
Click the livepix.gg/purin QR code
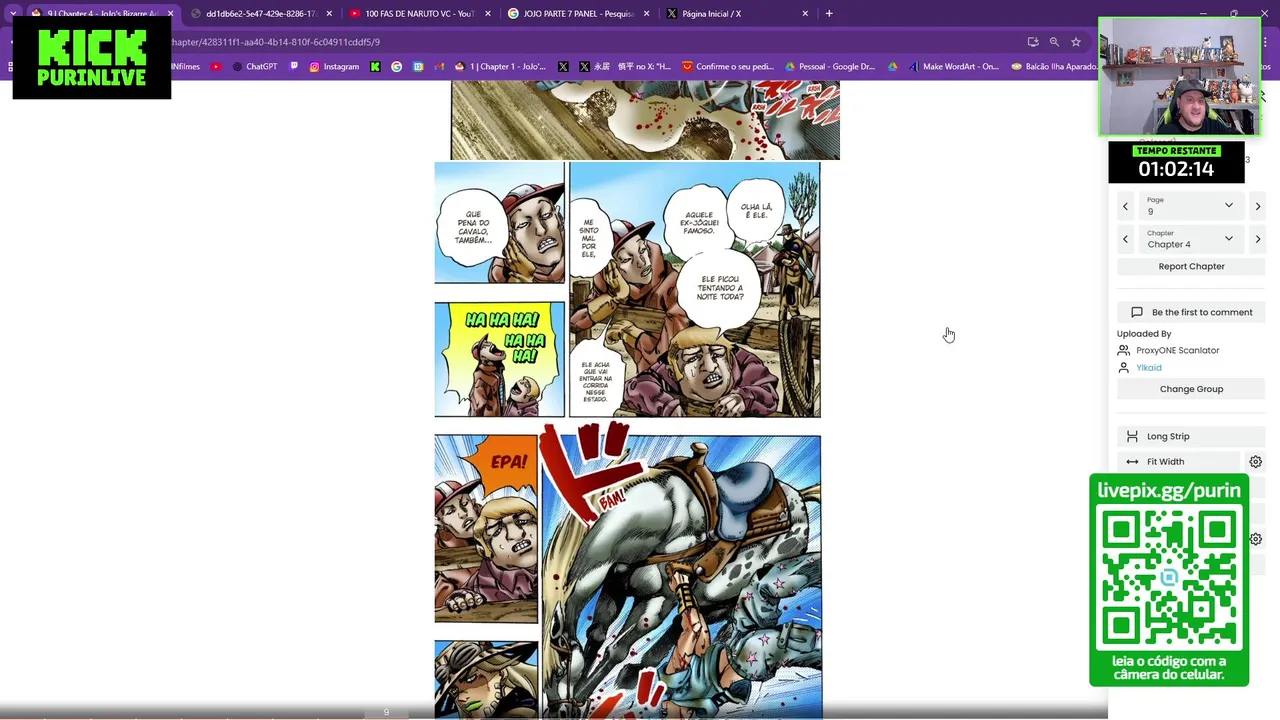pyautogui.click(x=1169, y=578)
